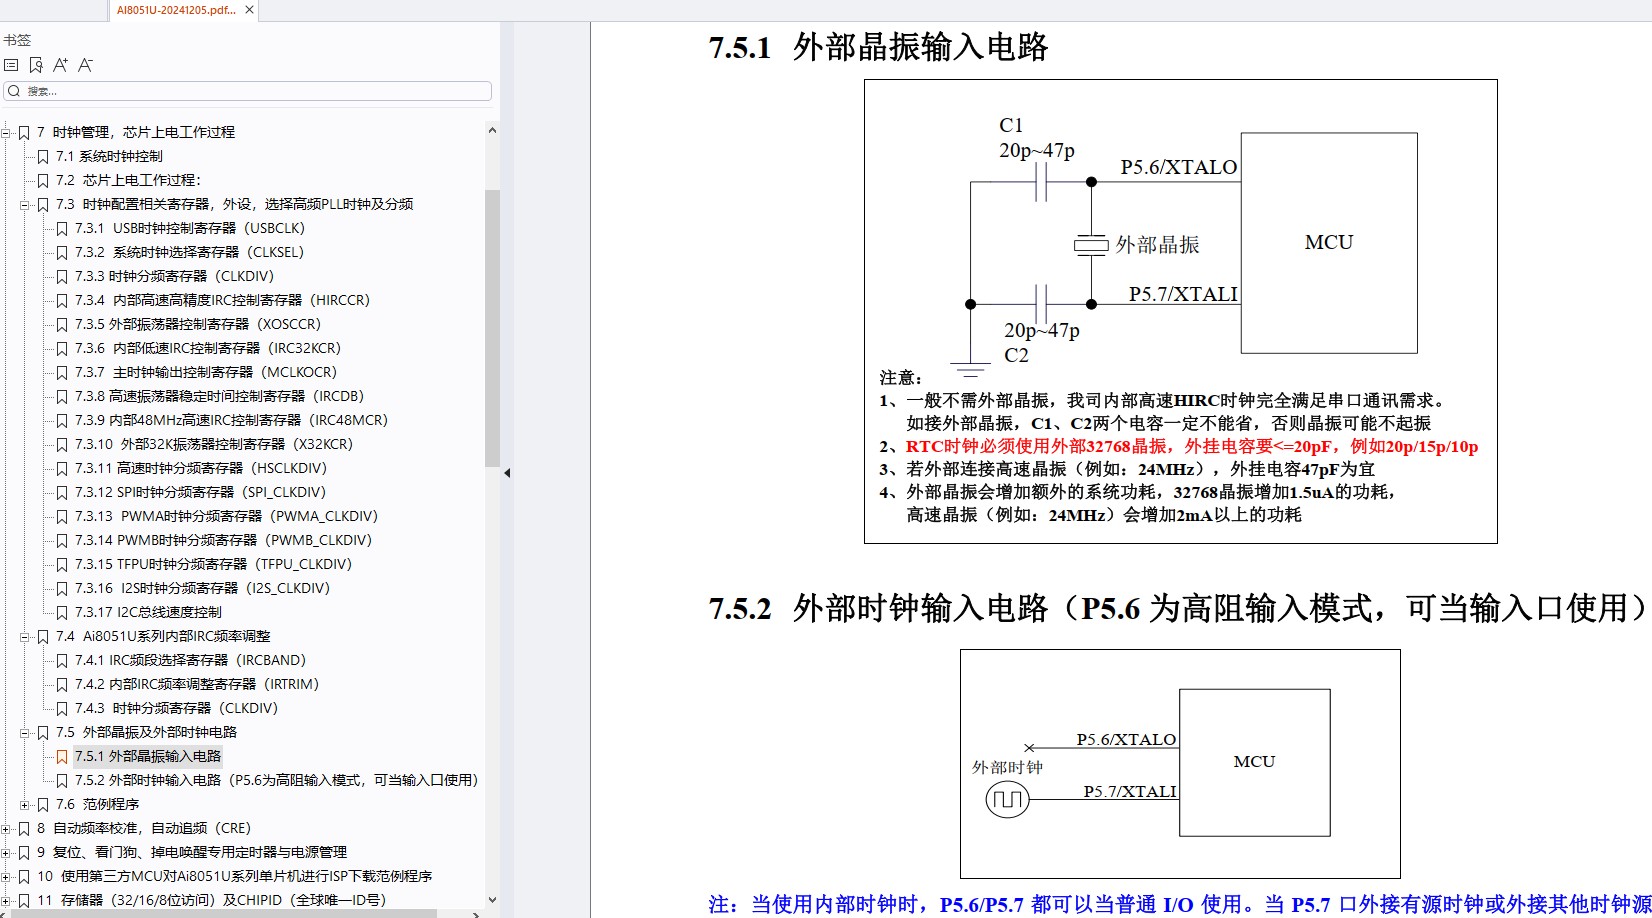Select bookmark 11 存储器及CHIPID
Image resolution: width=1652 pixels, height=918 pixels.
(211, 900)
